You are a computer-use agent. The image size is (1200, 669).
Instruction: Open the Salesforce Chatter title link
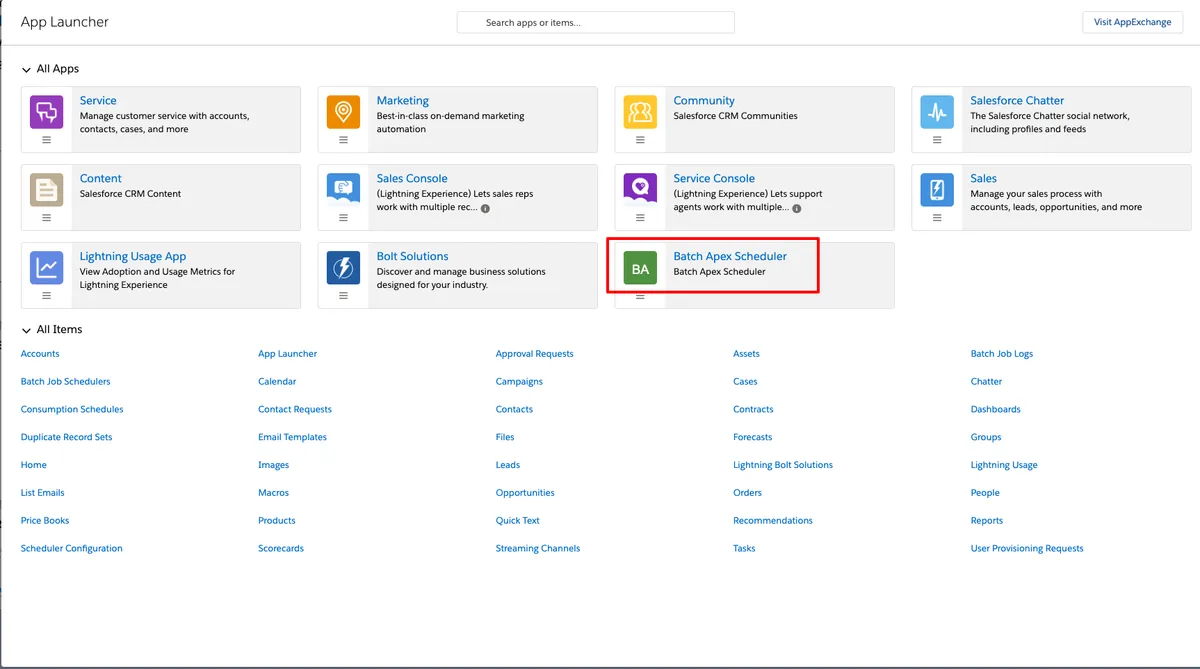point(1017,101)
